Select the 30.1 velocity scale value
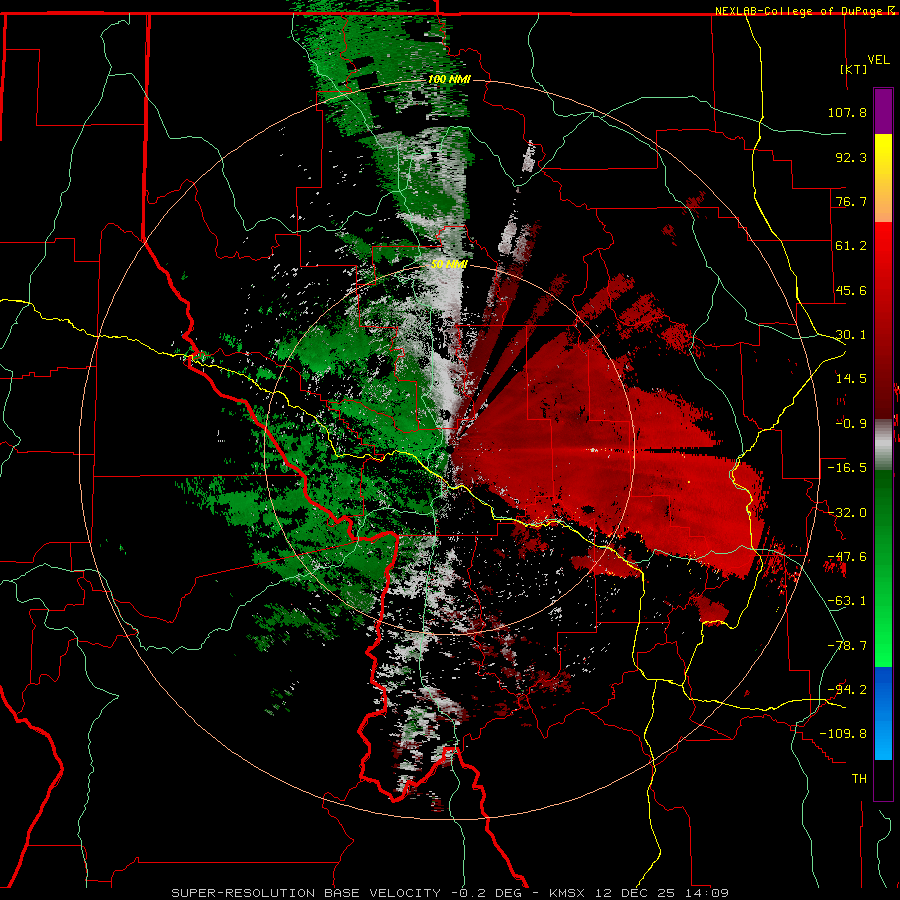Screen dimensions: 900x900 tap(851, 335)
